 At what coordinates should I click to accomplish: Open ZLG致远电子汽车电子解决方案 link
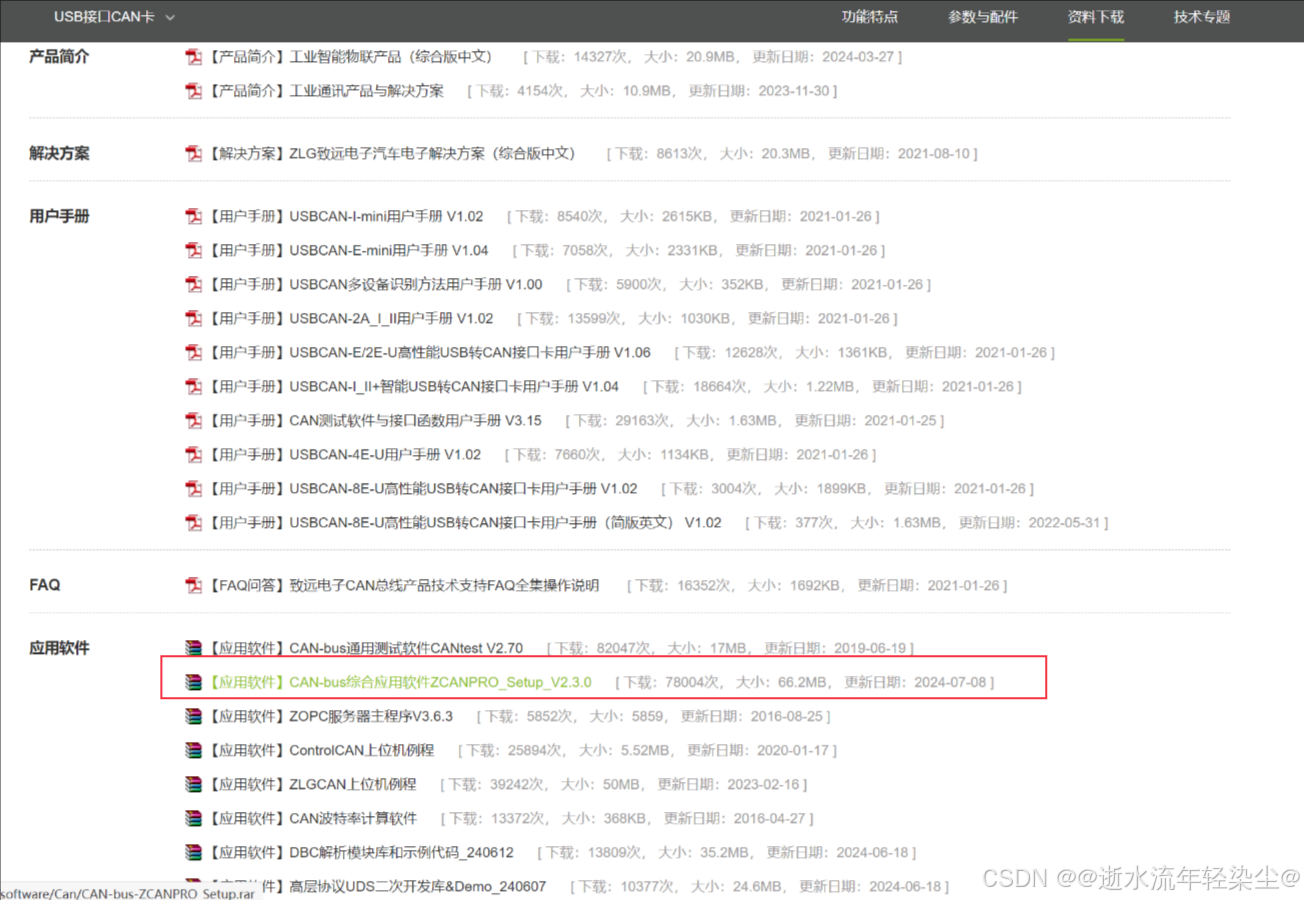(x=392, y=154)
